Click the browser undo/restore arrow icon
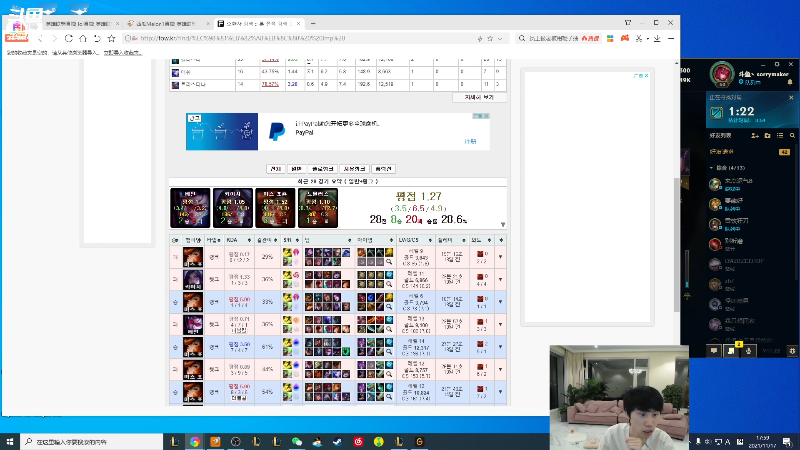 pyautogui.click(x=97, y=38)
